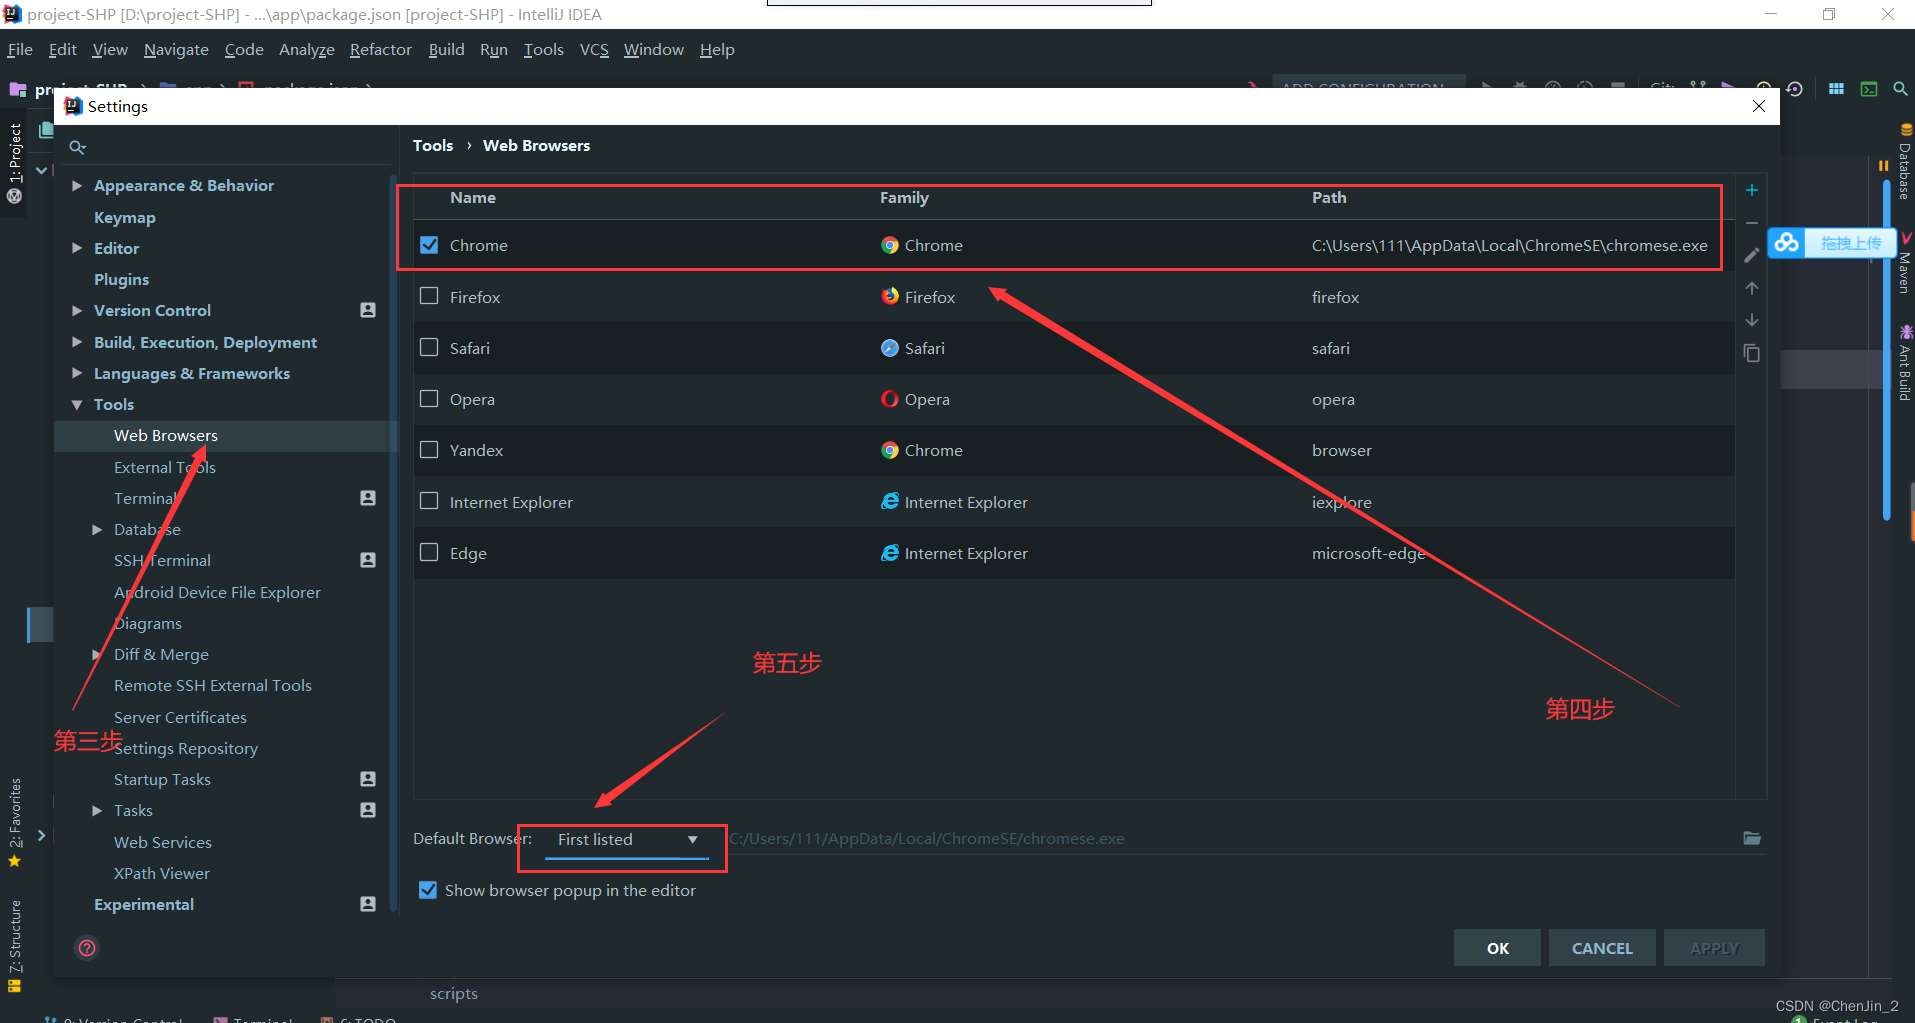
Task: Move browser down with arrow icon
Action: tap(1752, 320)
